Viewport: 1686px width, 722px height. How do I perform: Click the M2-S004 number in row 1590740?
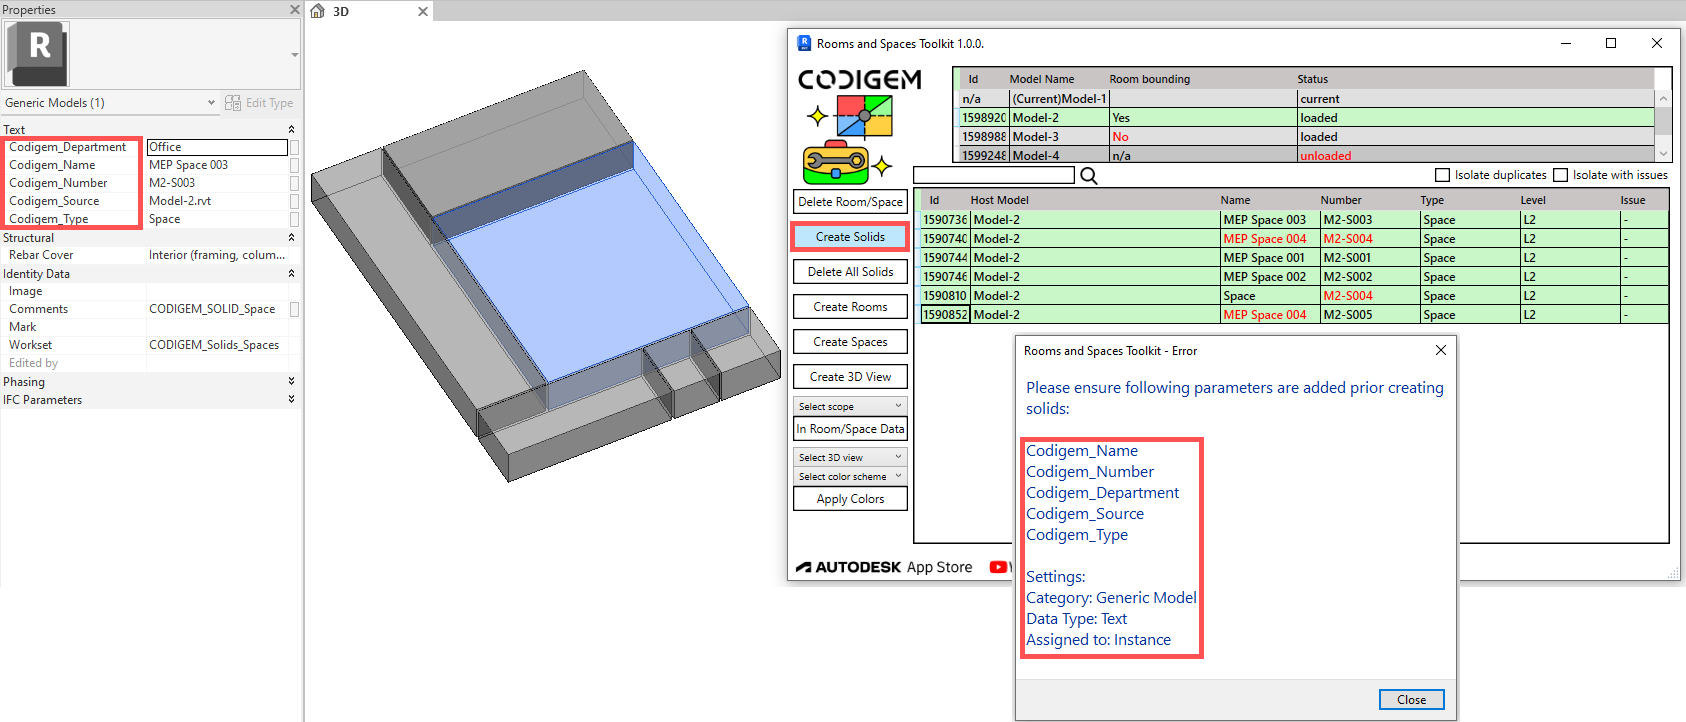click(x=1348, y=239)
